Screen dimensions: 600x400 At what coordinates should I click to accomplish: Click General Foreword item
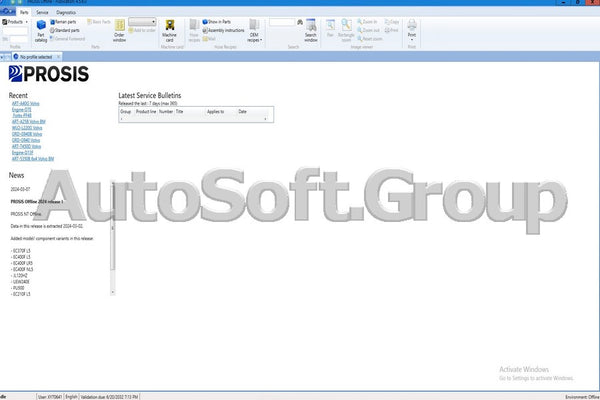(67, 39)
